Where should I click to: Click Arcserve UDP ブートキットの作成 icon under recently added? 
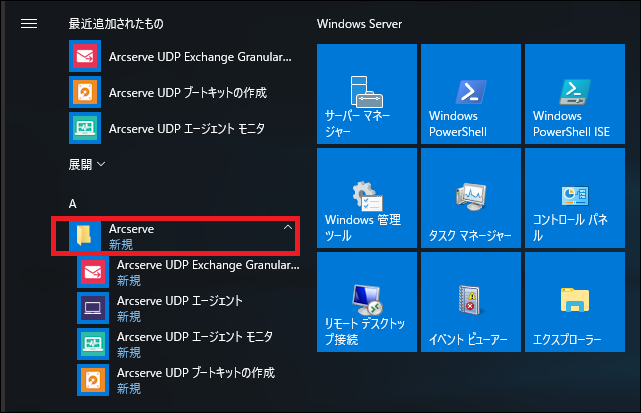85,92
